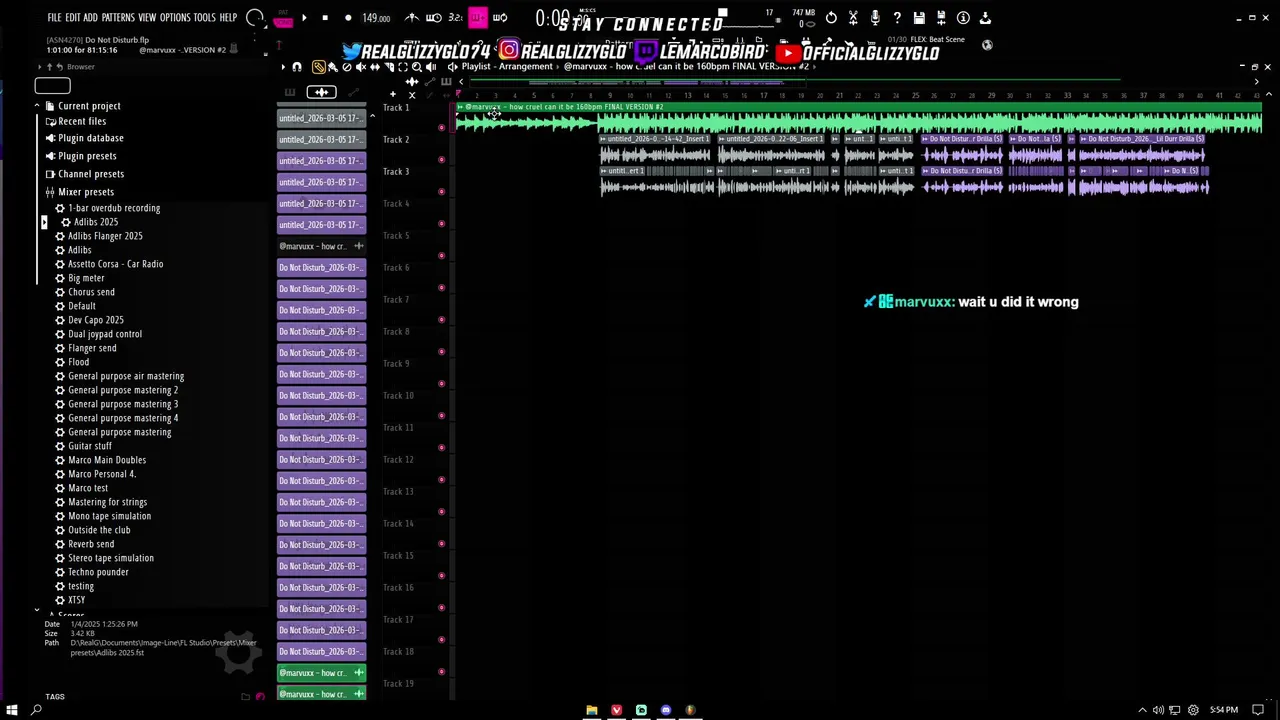Click the globe icon in toolbar

coord(987,45)
